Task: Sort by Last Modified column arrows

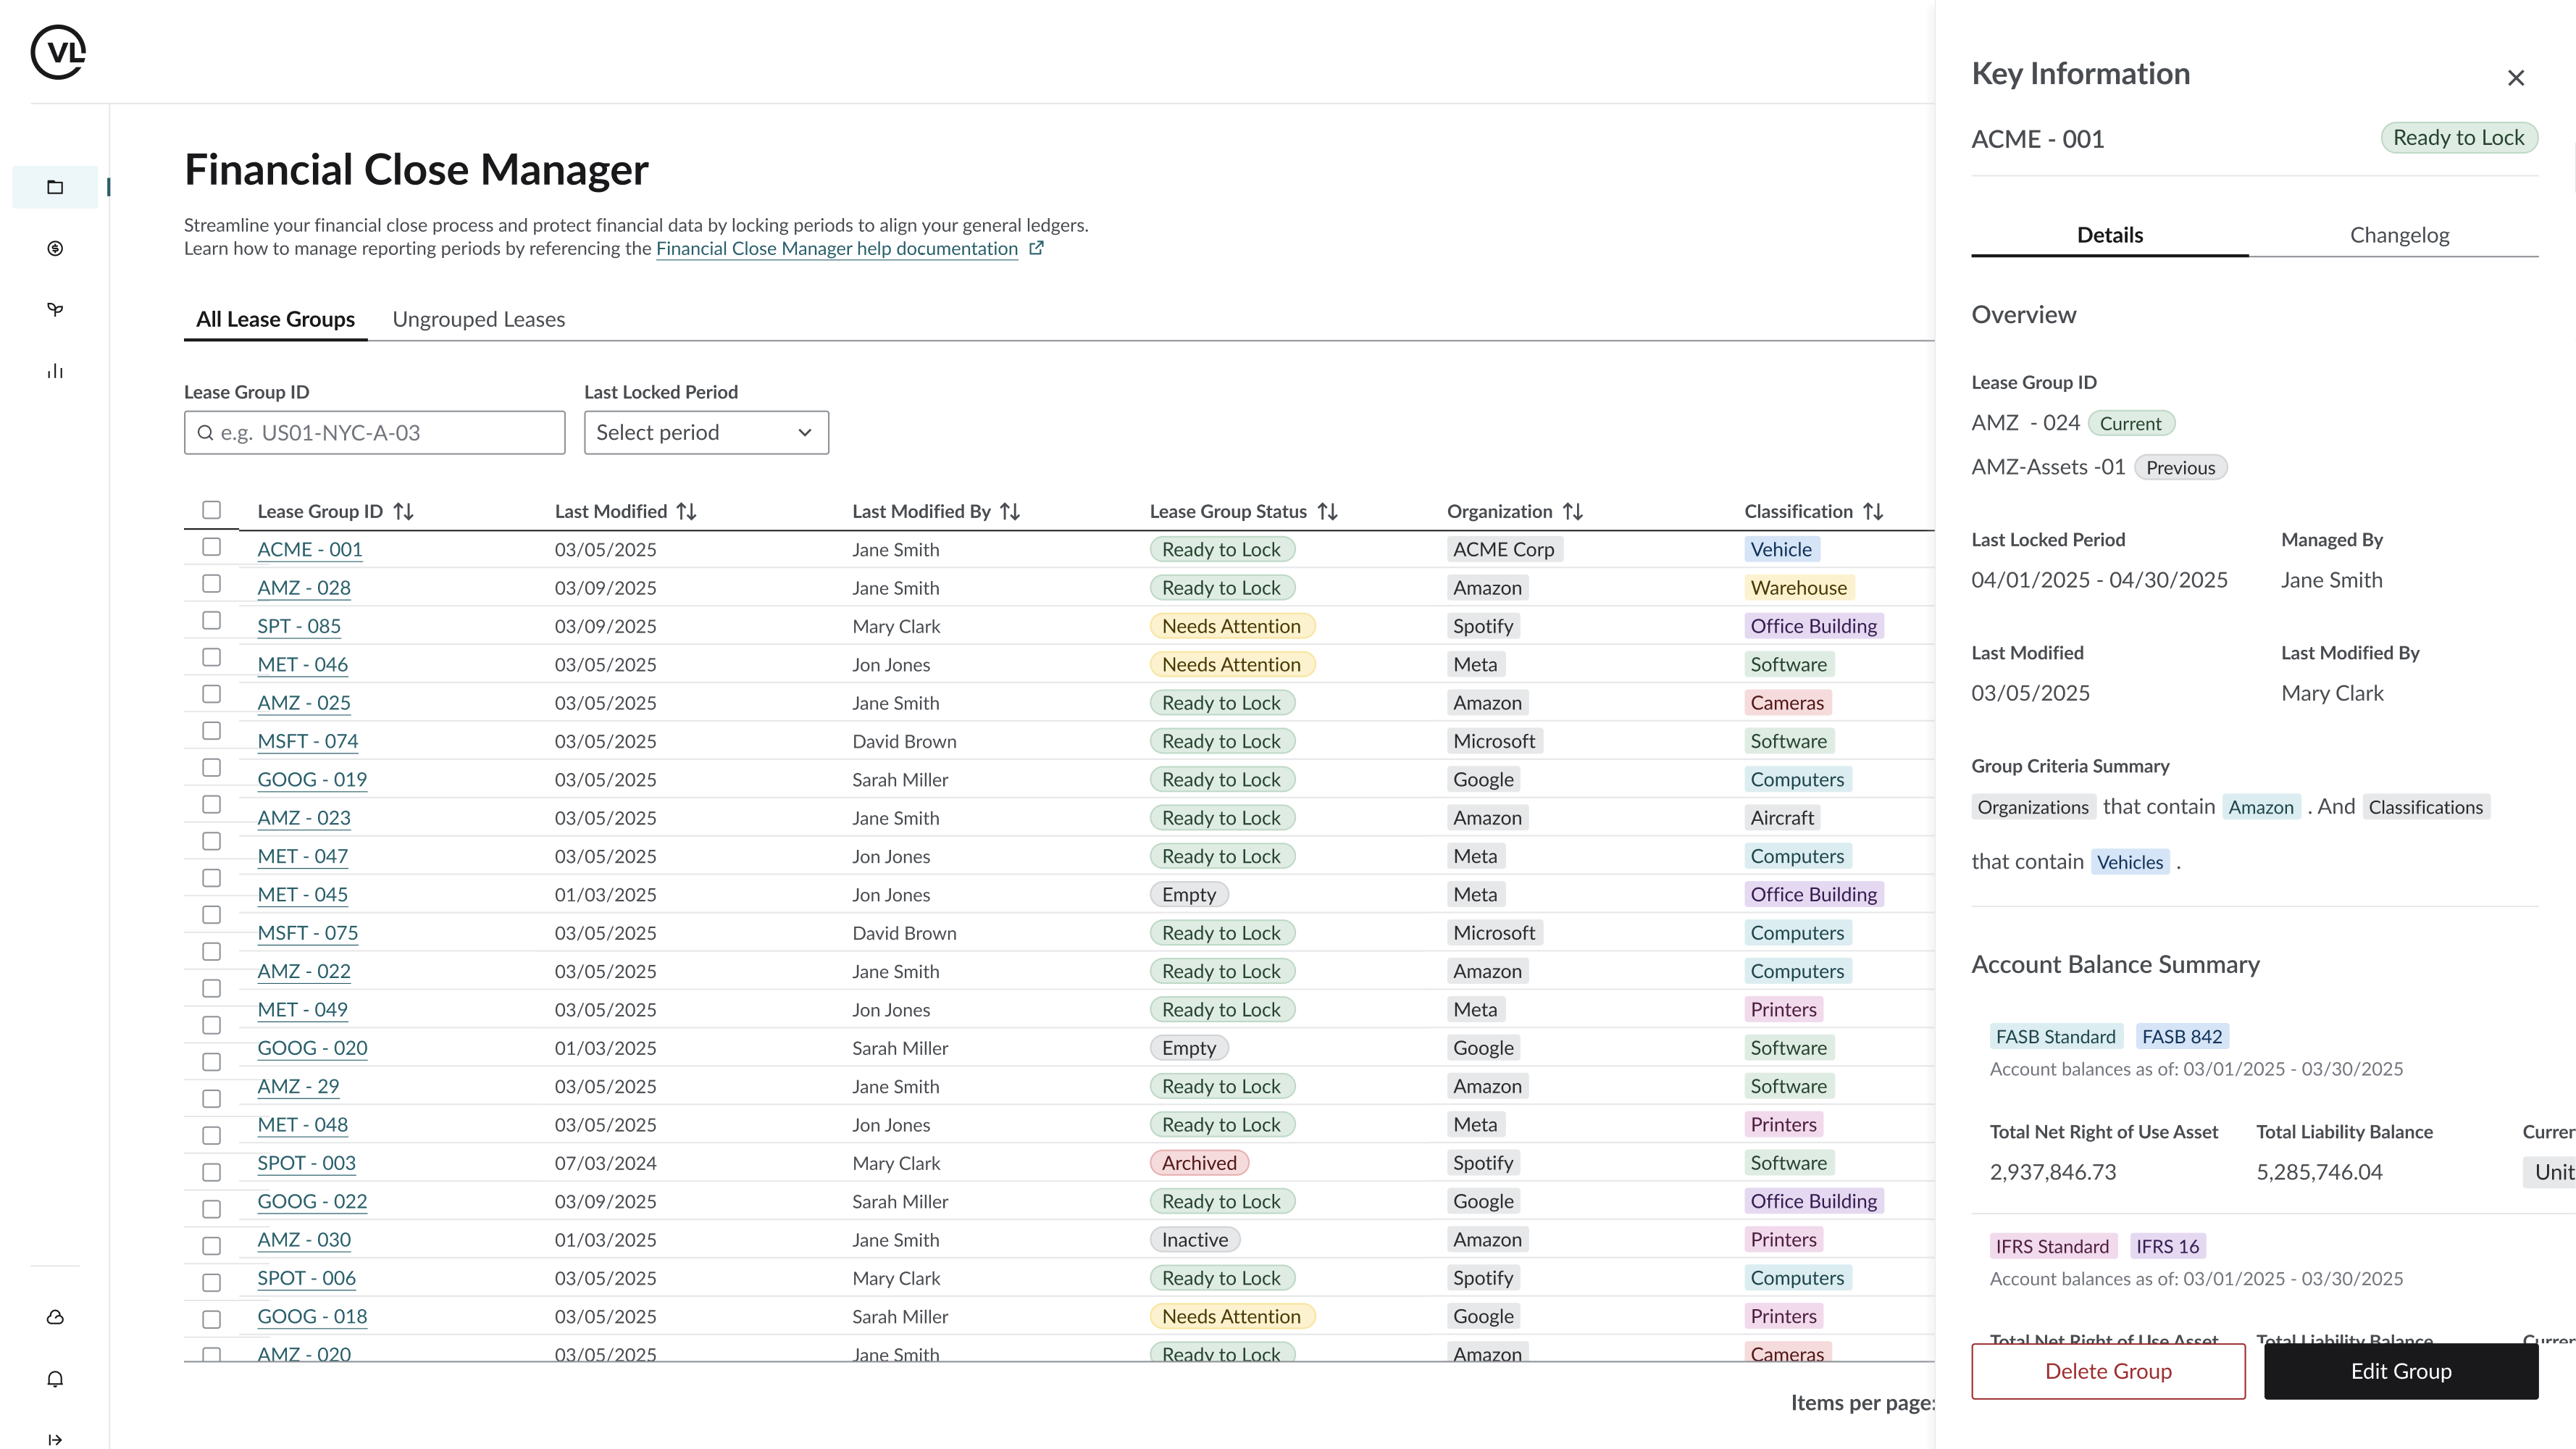Action: click(x=686, y=512)
